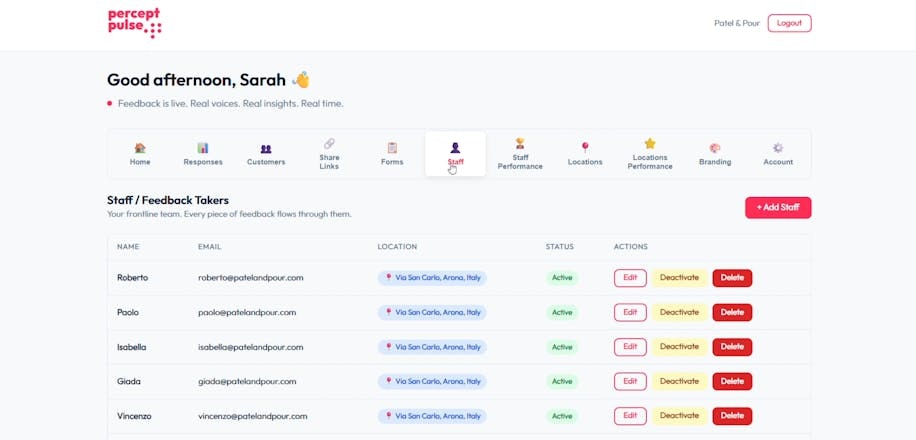
Task: Deactivate Paolo's account
Action: [x=679, y=312]
